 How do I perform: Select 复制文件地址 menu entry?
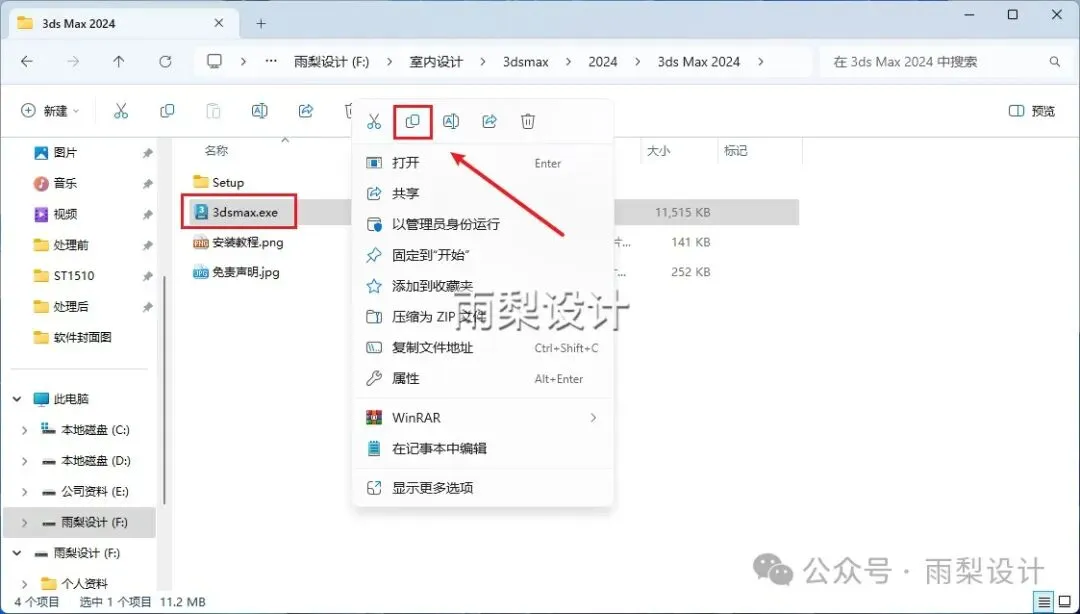pos(483,348)
